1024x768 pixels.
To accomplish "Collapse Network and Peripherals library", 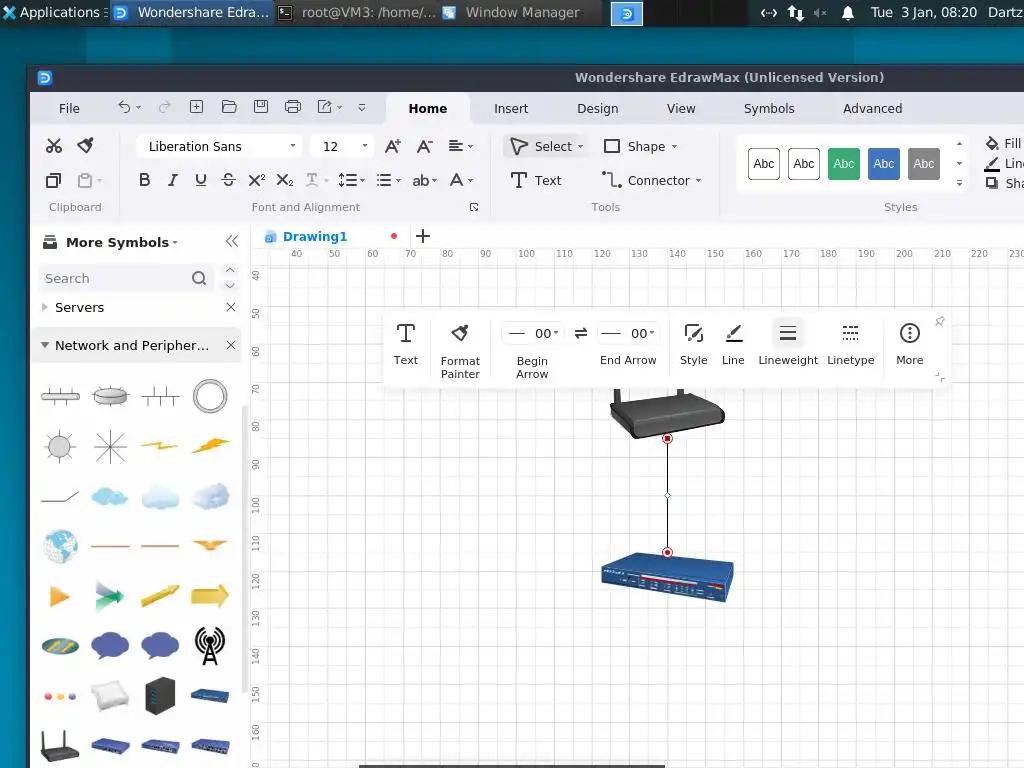I will (x=44, y=345).
